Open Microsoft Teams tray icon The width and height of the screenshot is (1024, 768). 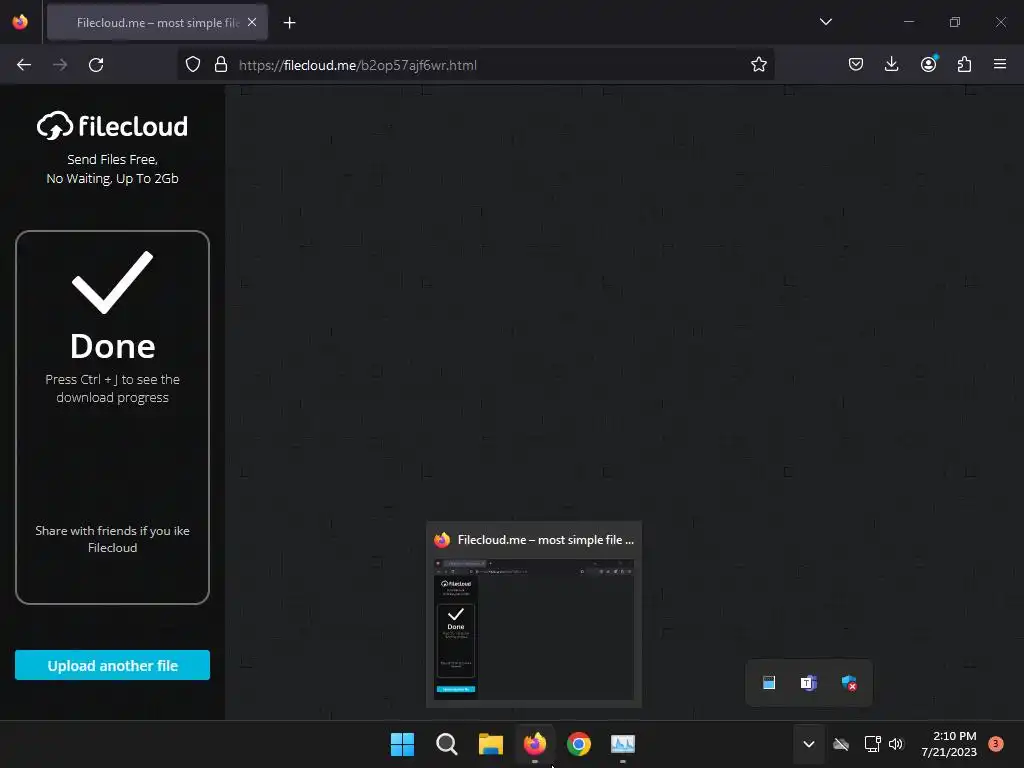pyautogui.click(x=808, y=683)
